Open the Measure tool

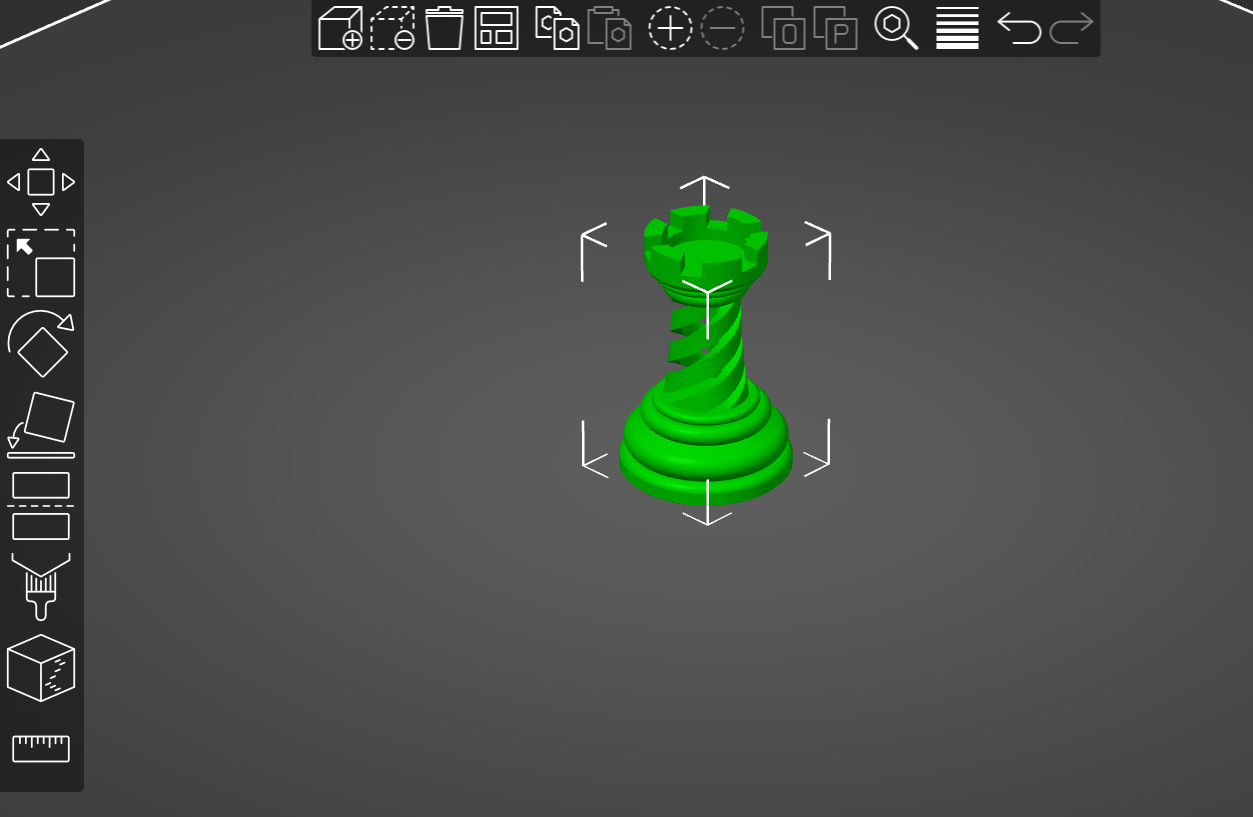coord(40,747)
